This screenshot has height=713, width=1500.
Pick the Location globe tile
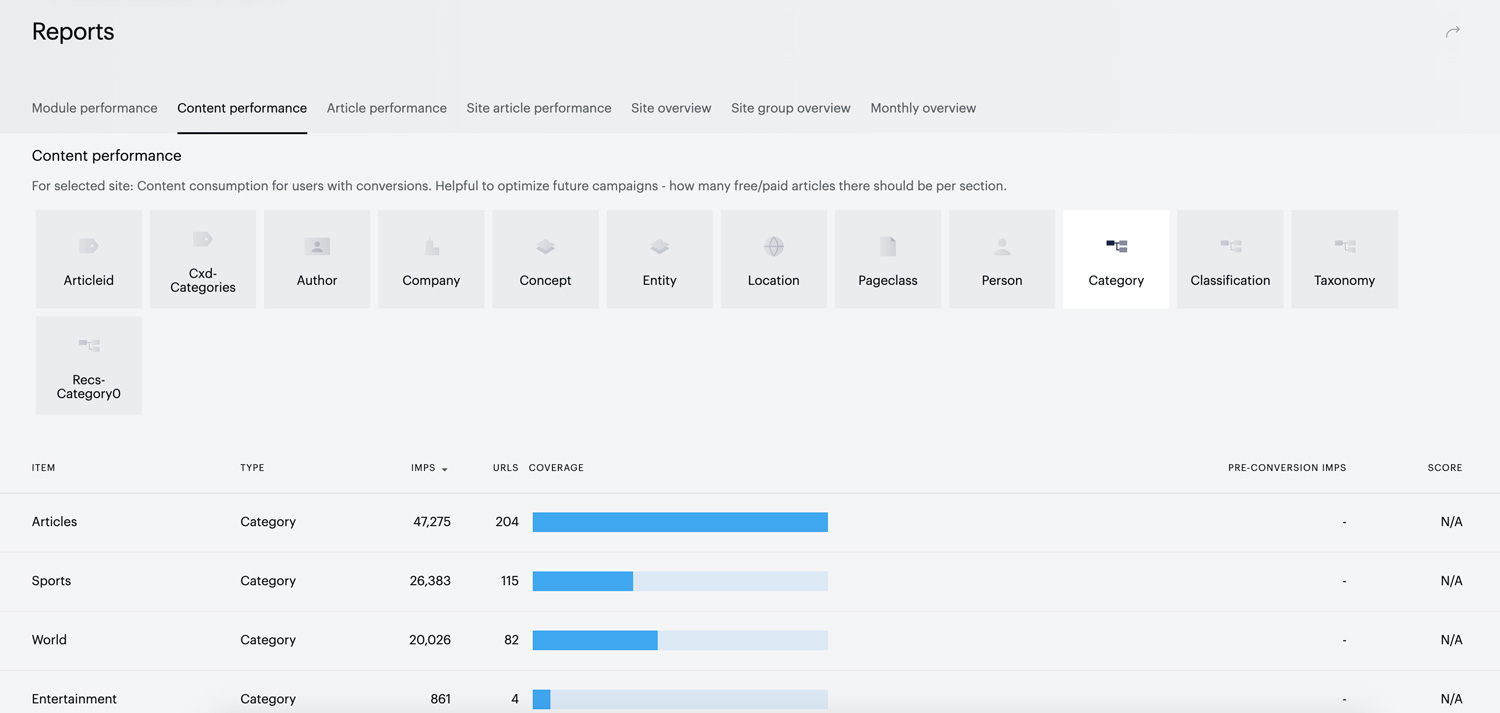tap(774, 259)
